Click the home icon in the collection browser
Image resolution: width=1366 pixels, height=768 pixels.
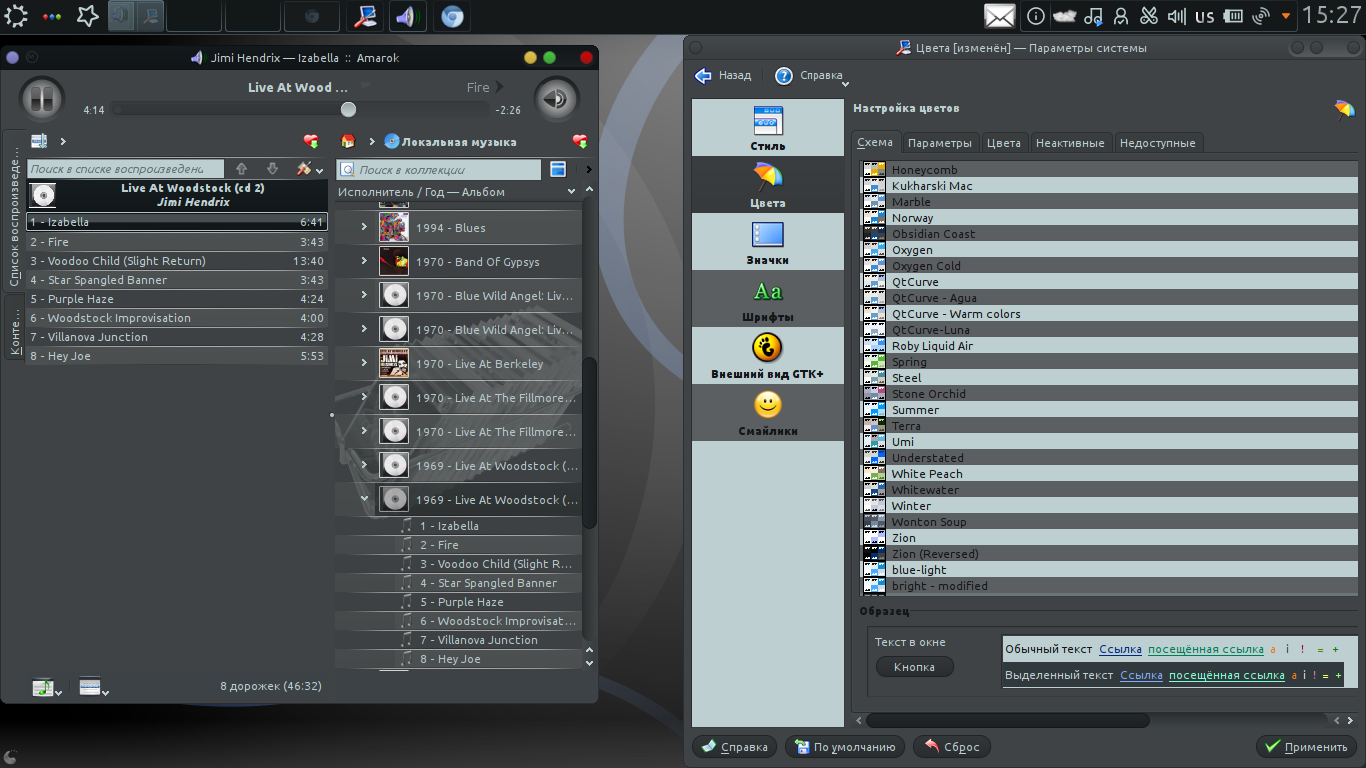[x=348, y=141]
